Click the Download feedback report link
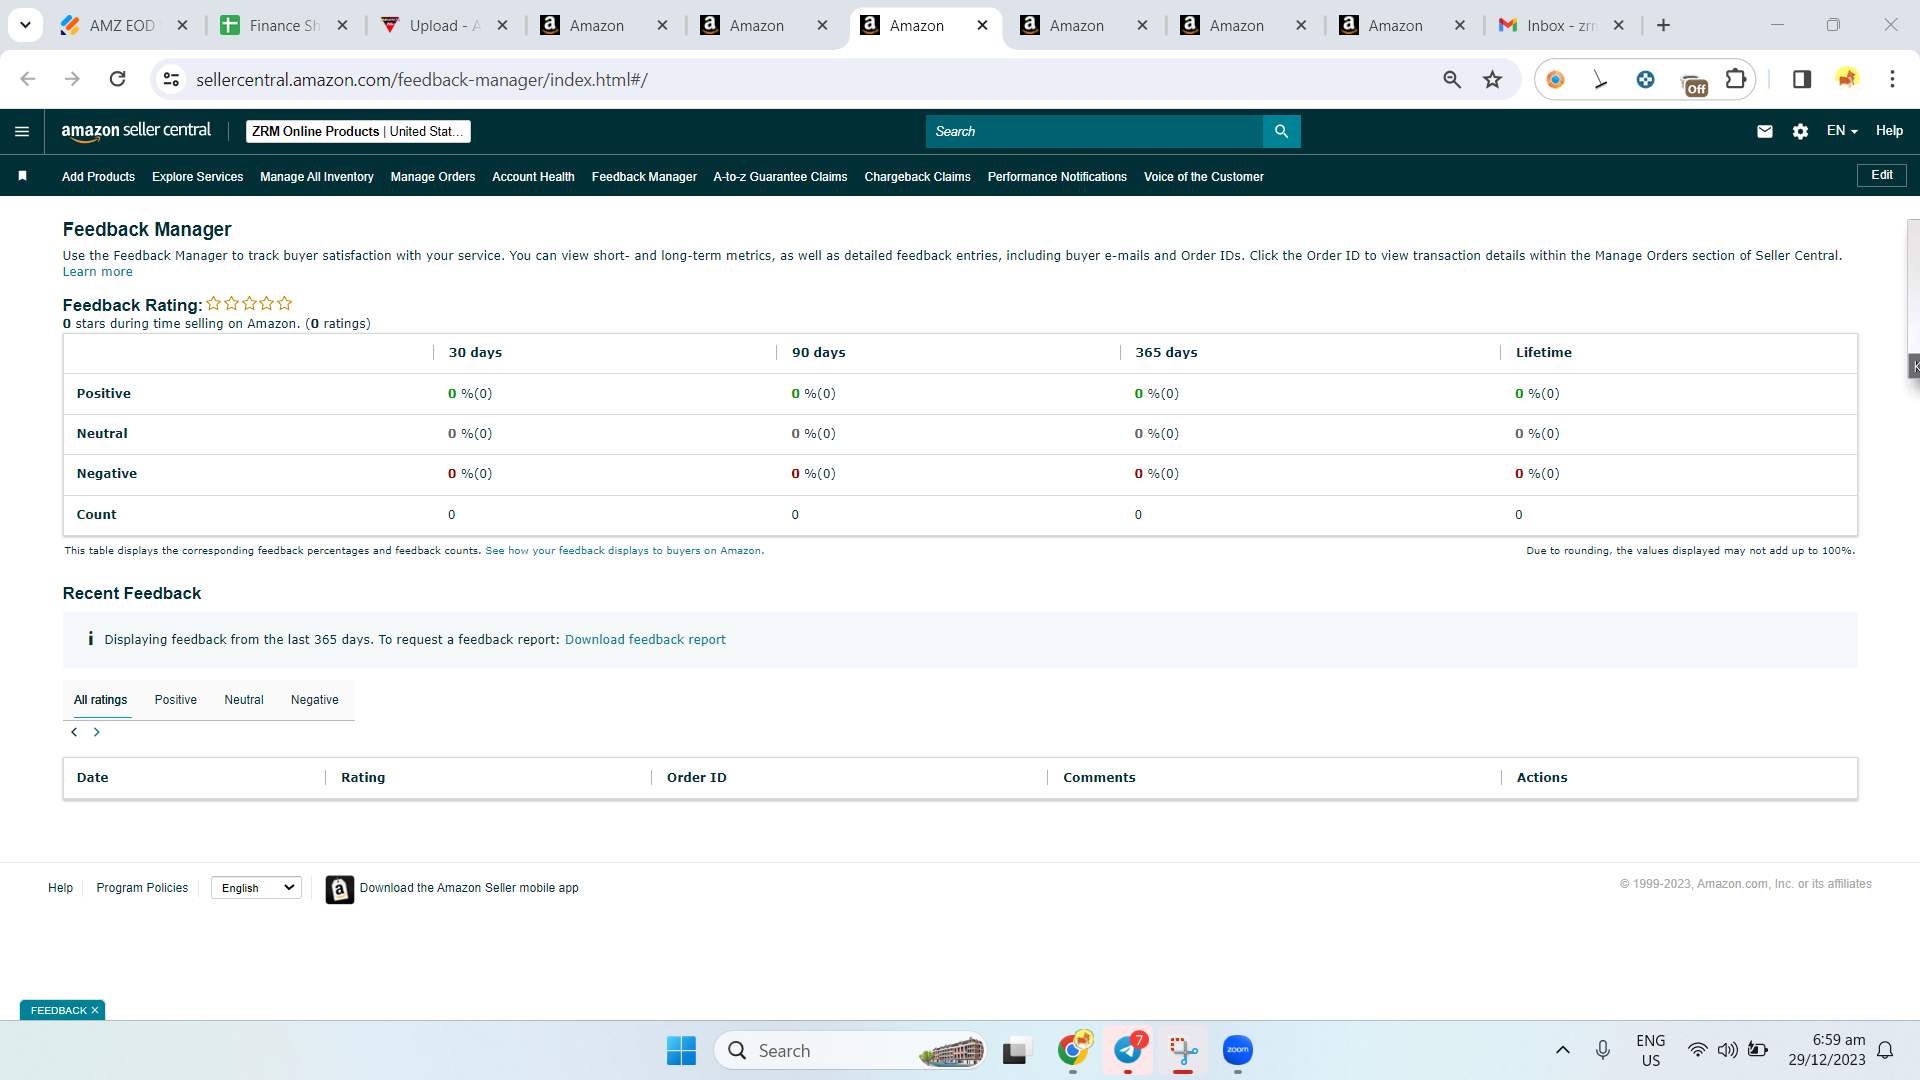 click(645, 640)
